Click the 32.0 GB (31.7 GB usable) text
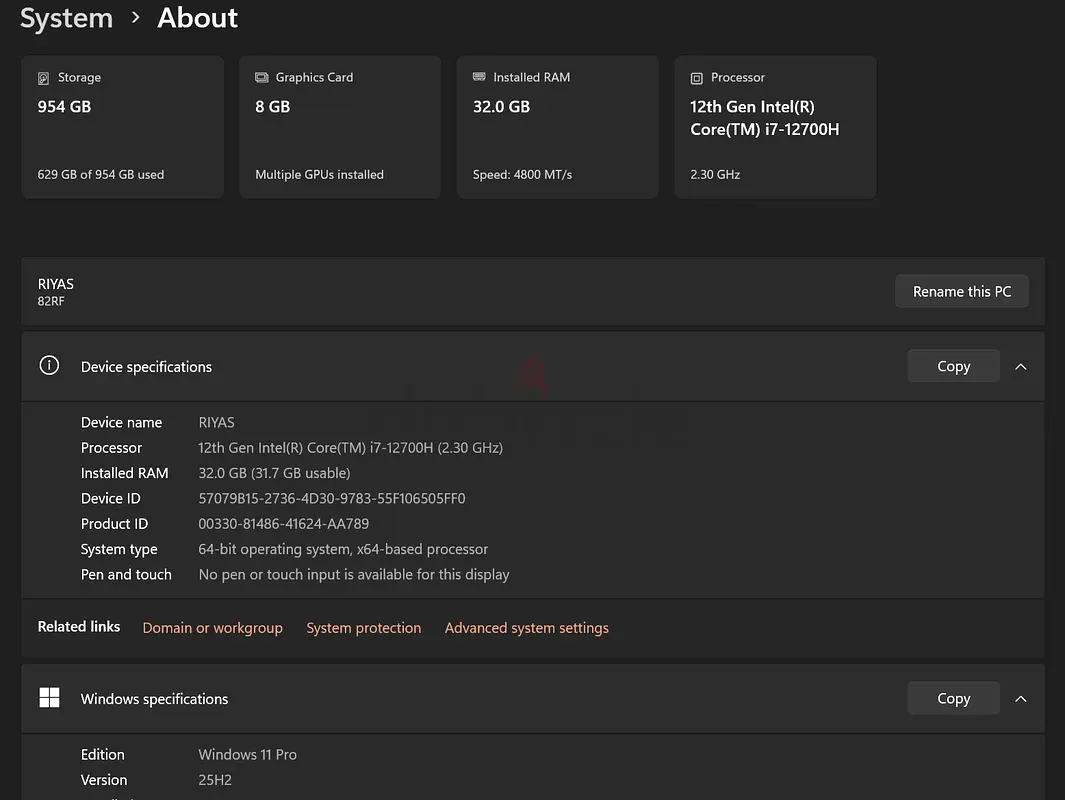Screen dimensions: 1065x800 274,473
